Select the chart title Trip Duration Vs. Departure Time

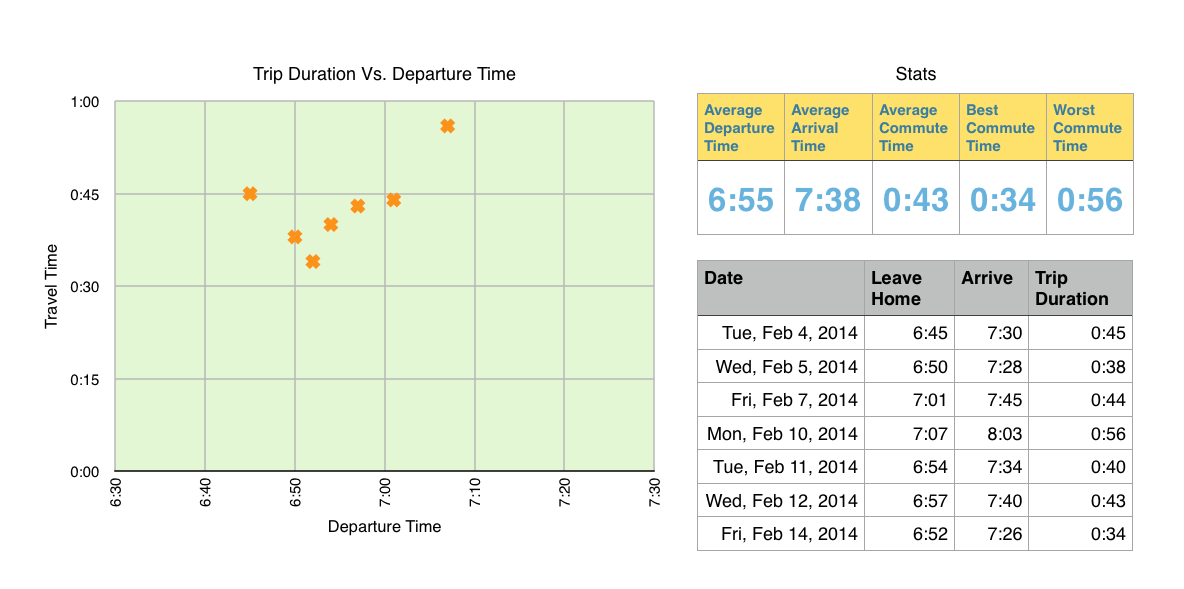384,74
